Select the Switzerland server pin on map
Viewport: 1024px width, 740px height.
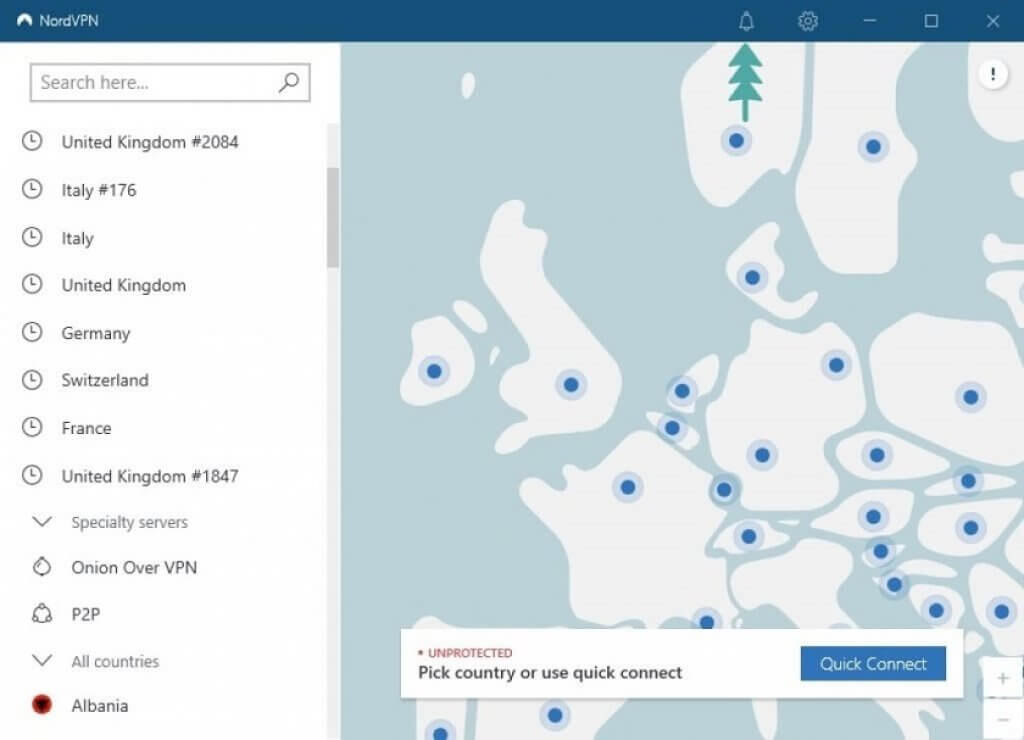click(748, 536)
